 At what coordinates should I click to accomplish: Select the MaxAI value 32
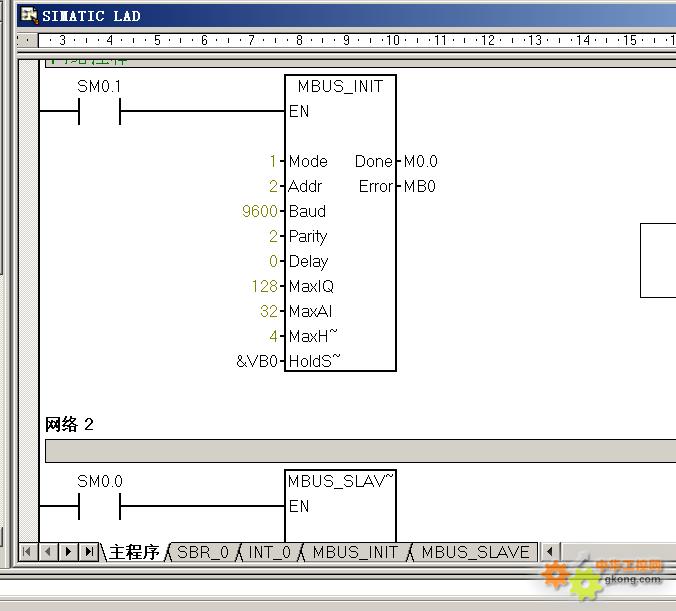click(269, 311)
